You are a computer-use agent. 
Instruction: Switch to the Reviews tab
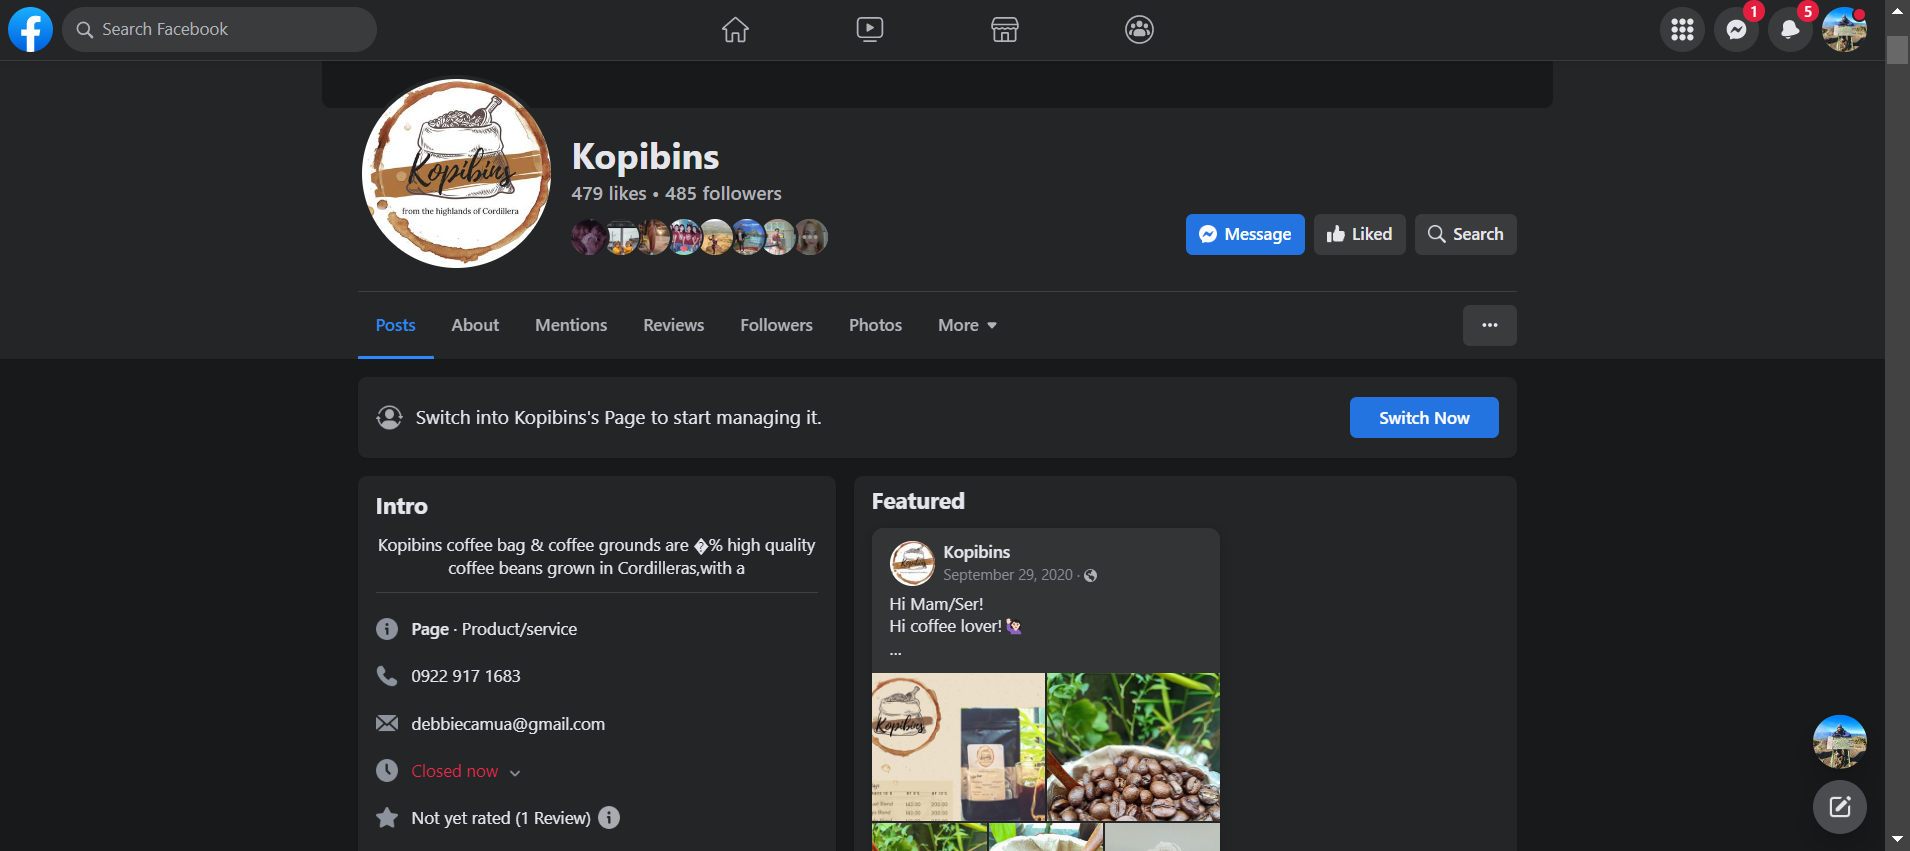tap(674, 325)
